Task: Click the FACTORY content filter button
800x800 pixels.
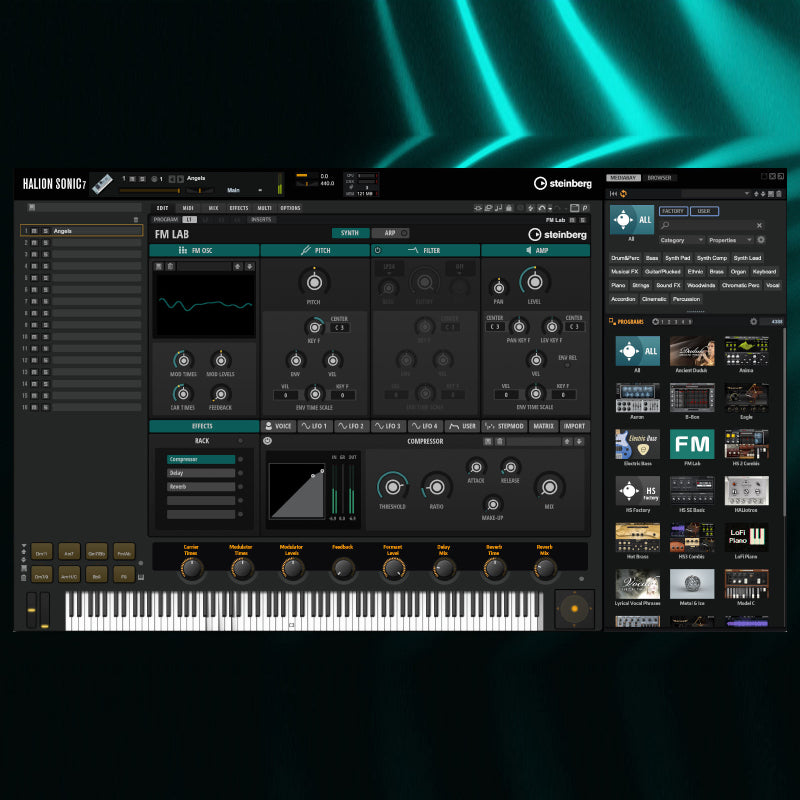Action: [673, 211]
